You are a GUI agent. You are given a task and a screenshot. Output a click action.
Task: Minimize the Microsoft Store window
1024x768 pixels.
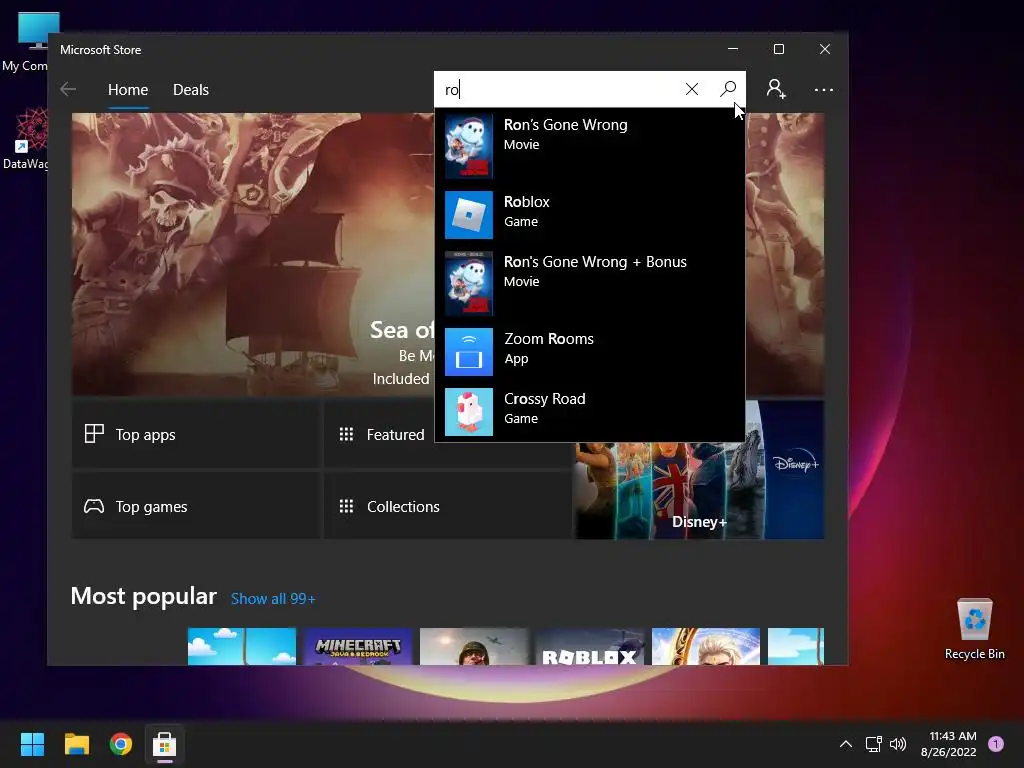tap(733, 49)
